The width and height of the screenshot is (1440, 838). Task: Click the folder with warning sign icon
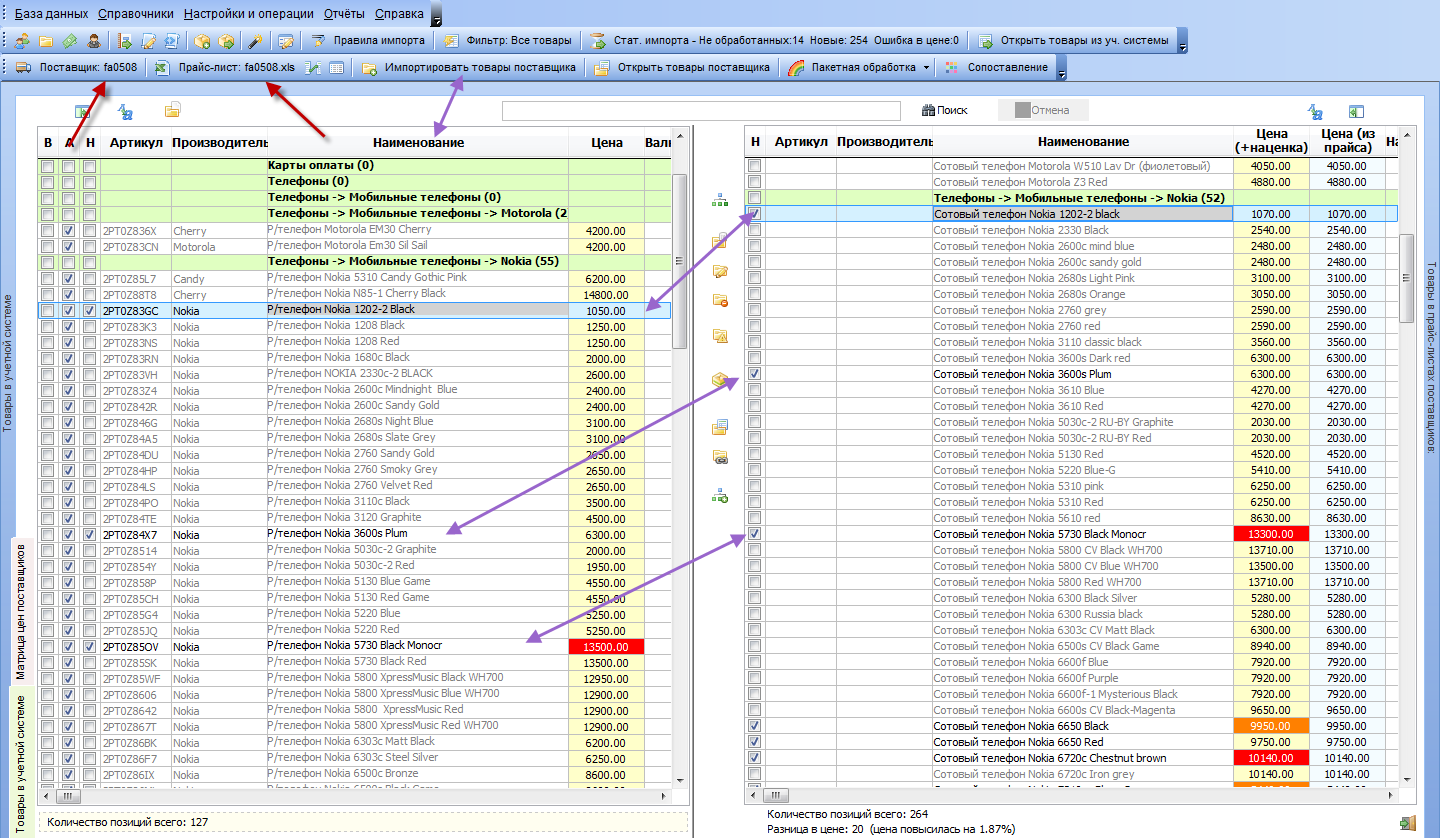pyautogui.click(x=719, y=335)
